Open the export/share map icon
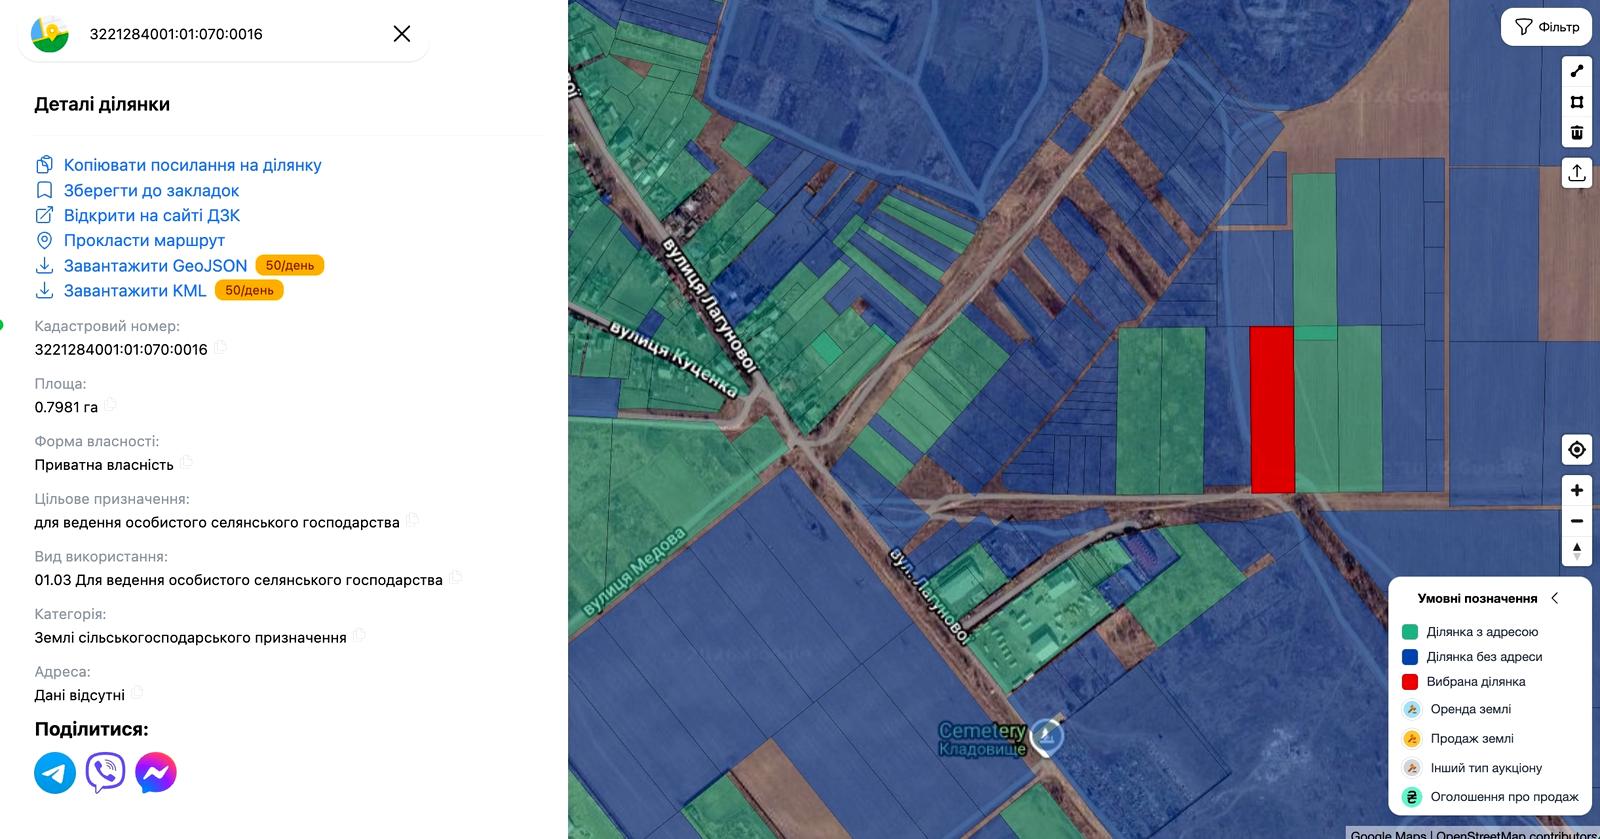The width and height of the screenshot is (1600, 839). click(x=1577, y=173)
